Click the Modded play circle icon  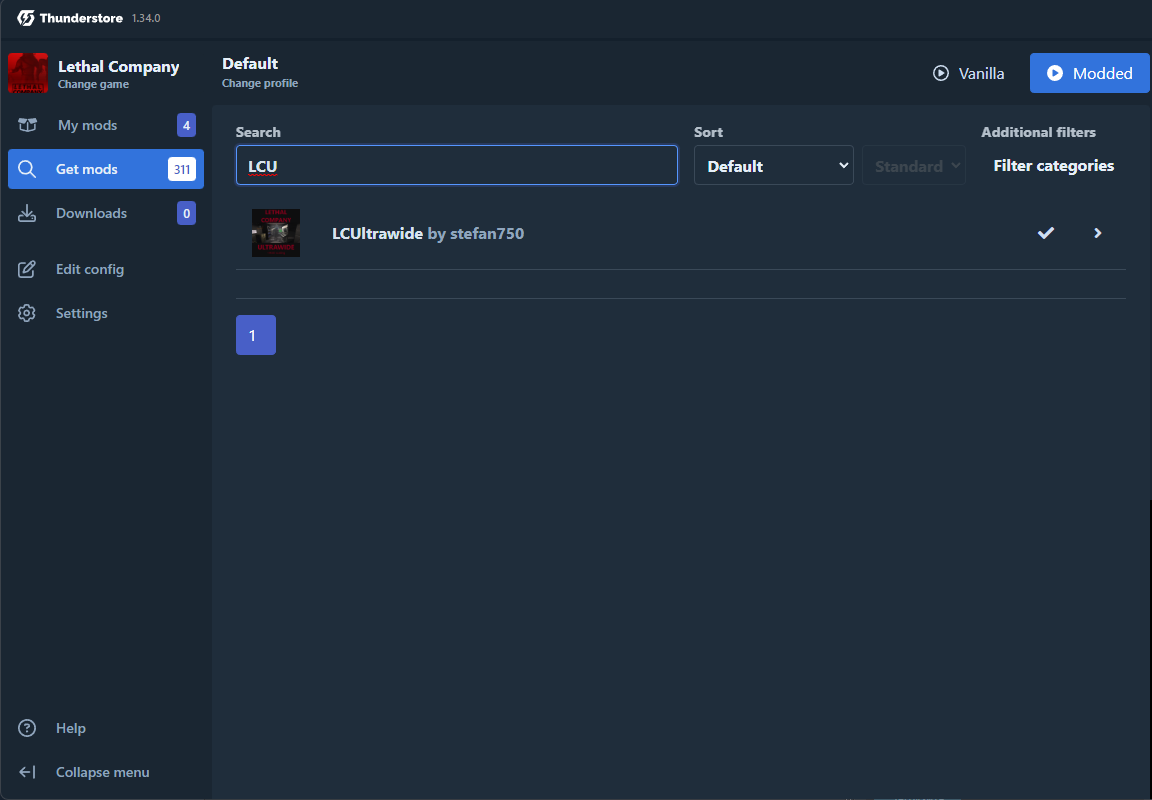[1055, 73]
